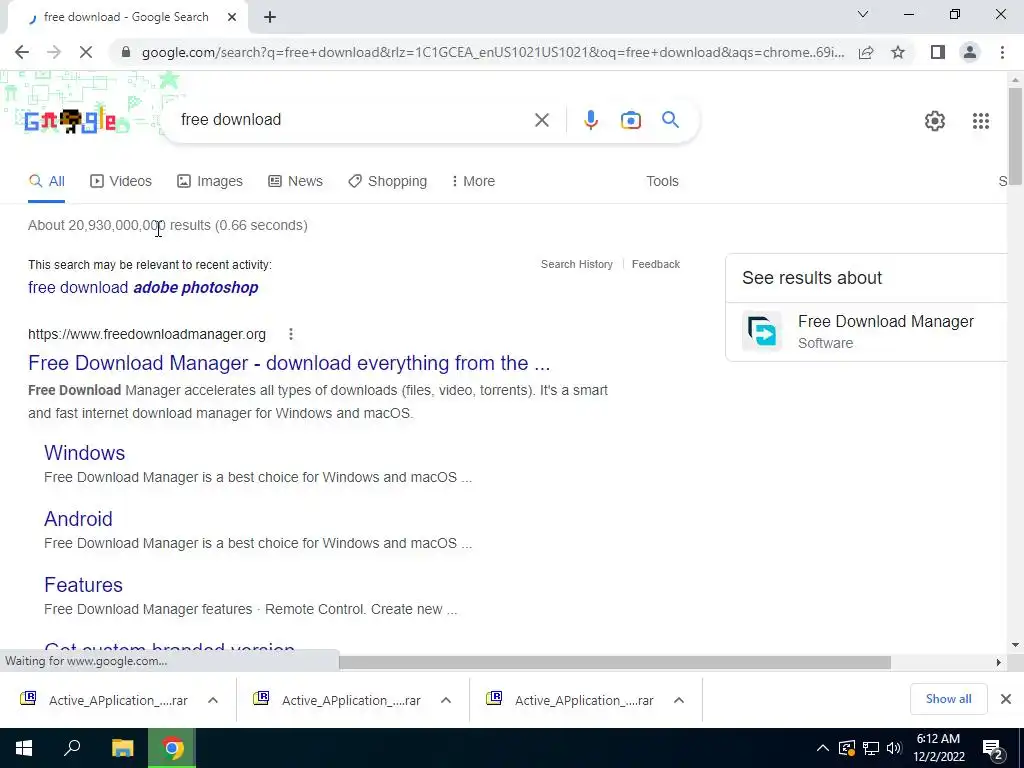Show all downloads
The height and width of the screenshot is (768, 1024).
pos(948,699)
